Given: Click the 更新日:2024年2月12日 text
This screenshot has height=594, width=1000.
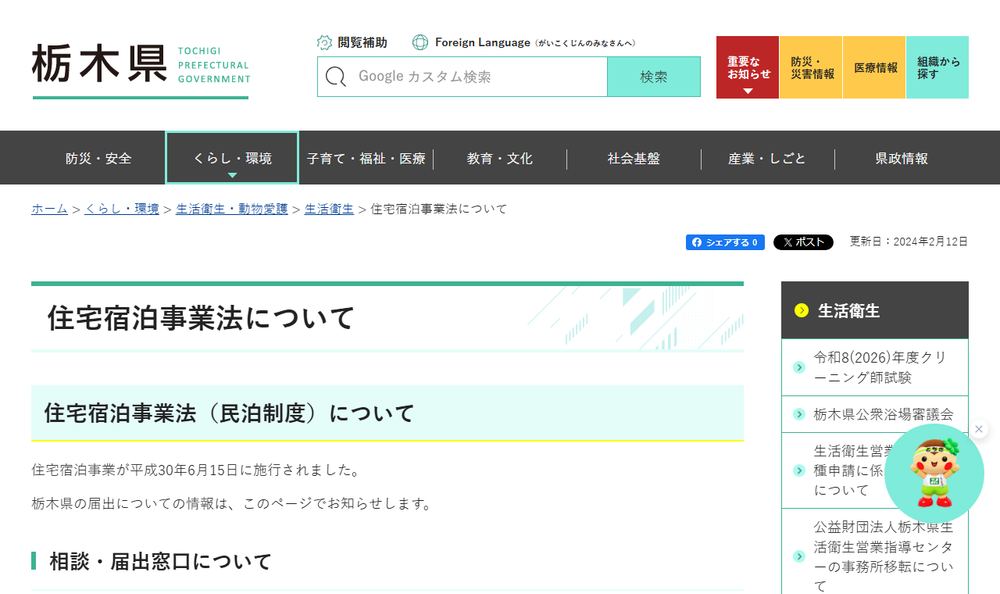Looking at the screenshot, I should tap(908, 242).
